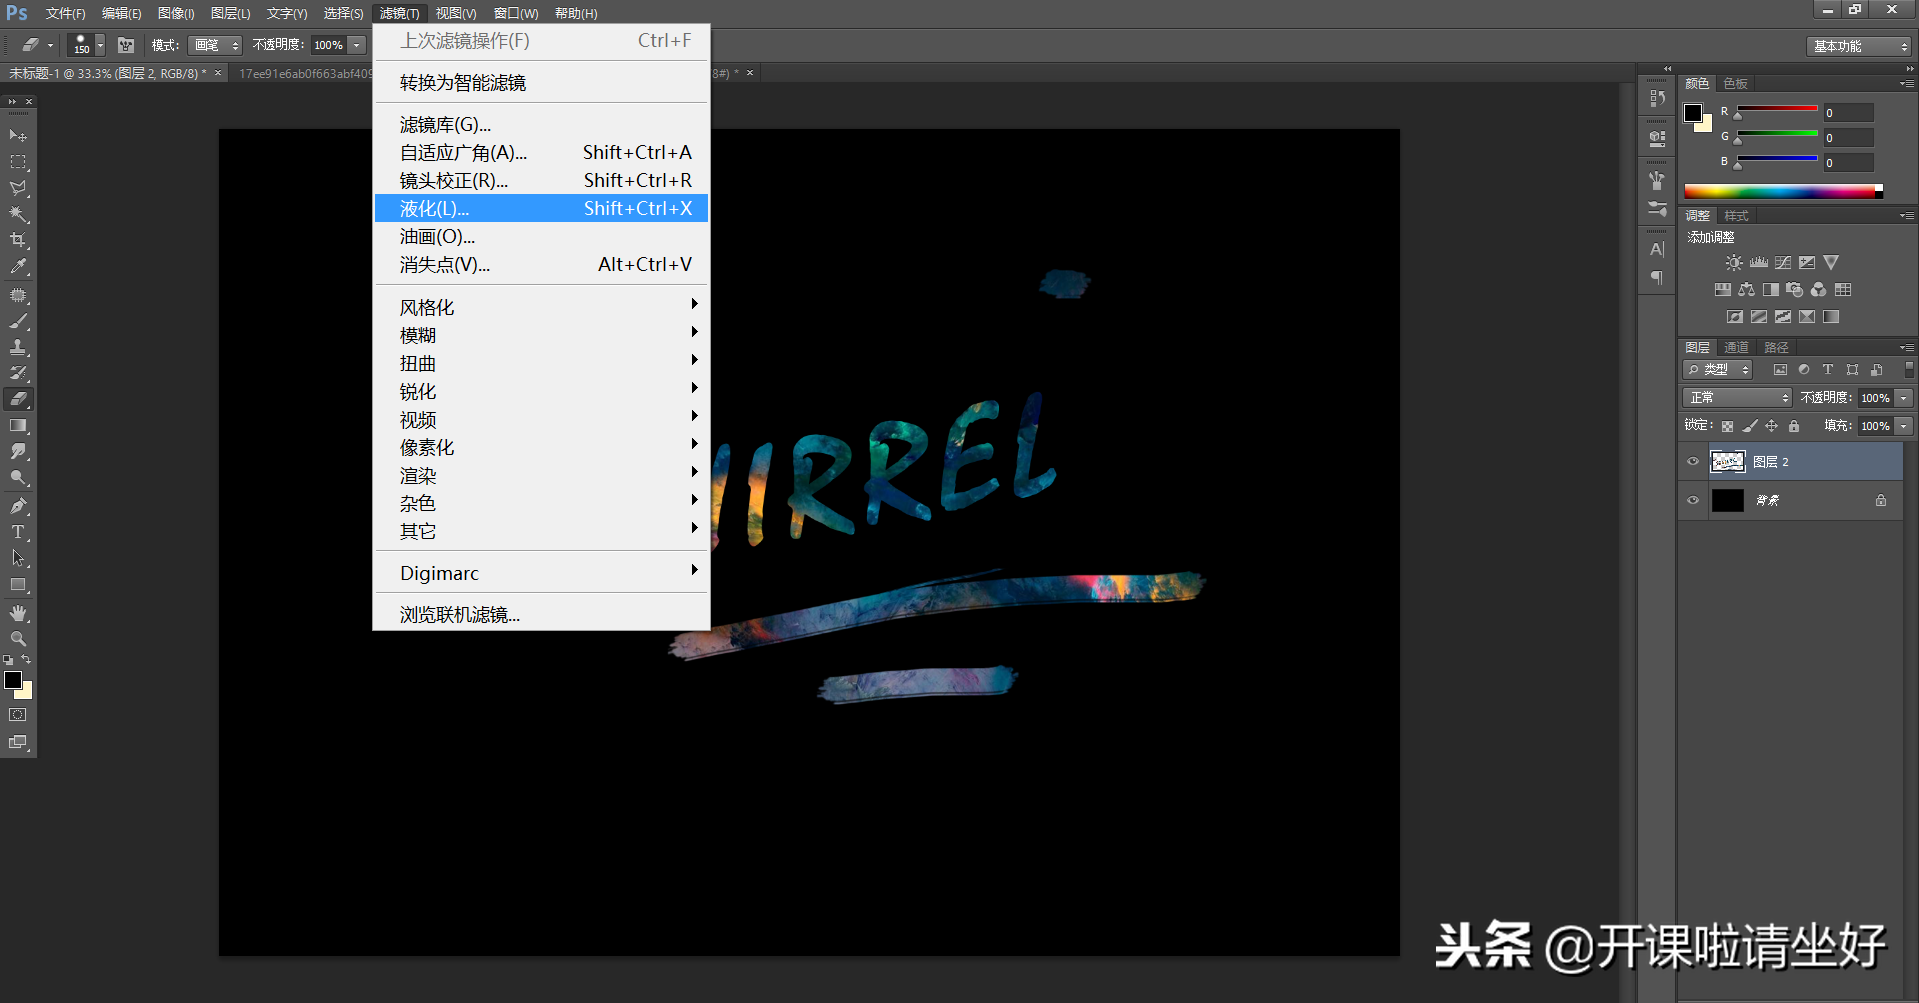The height and width of the screenshot is (1003, 1919).
Task: Toggle lock image pixels
Action: [x=1750, y=426]
